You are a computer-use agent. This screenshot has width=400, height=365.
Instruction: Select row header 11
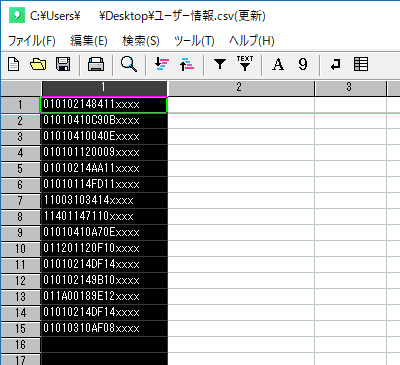click(20, 265)
